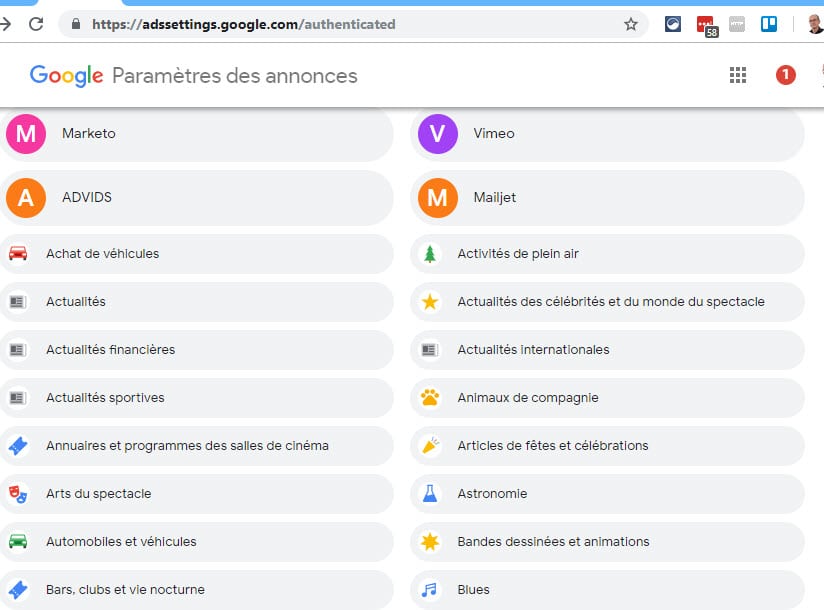Click the newspaper icon beside Actualités sportives
824x610 pixels.
click(18, 398)
